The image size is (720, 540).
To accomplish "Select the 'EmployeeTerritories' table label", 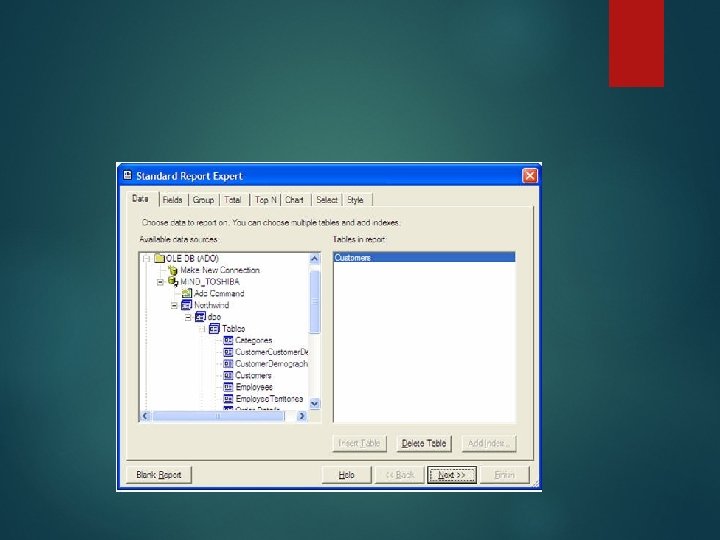I will [x=269, y=399].
